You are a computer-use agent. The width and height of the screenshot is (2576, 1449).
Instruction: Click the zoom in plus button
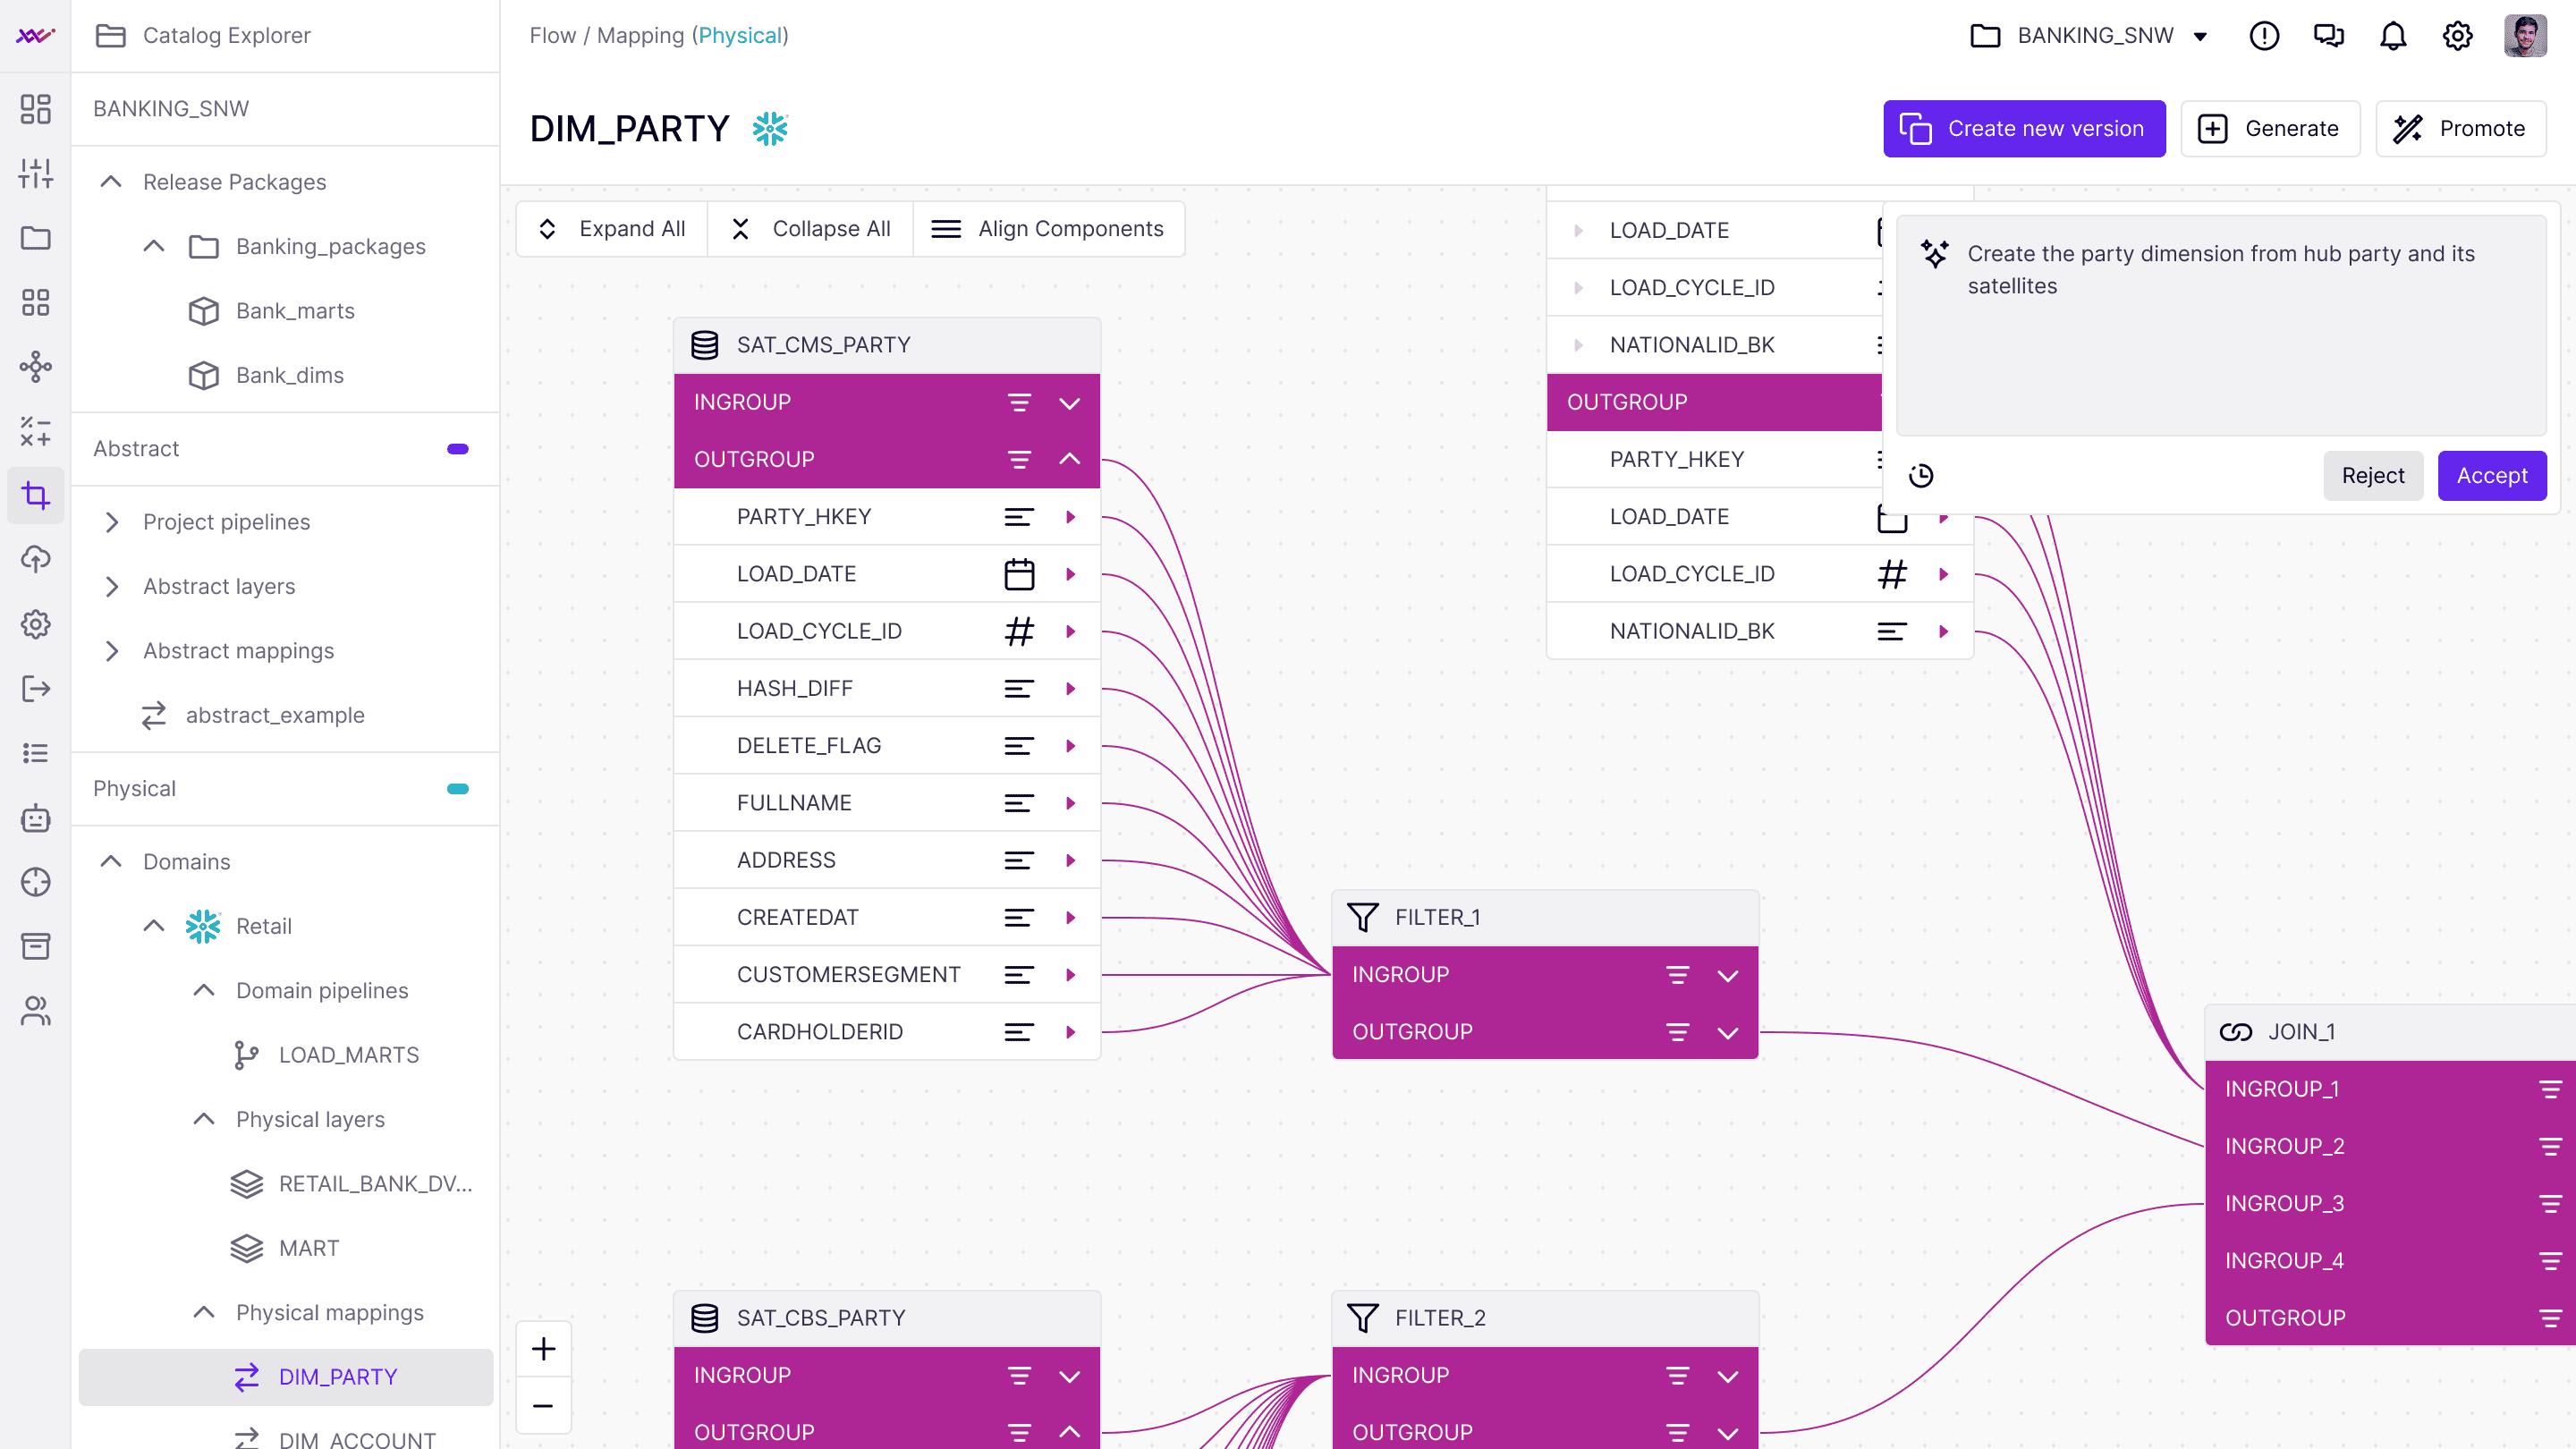[543, 1349]
